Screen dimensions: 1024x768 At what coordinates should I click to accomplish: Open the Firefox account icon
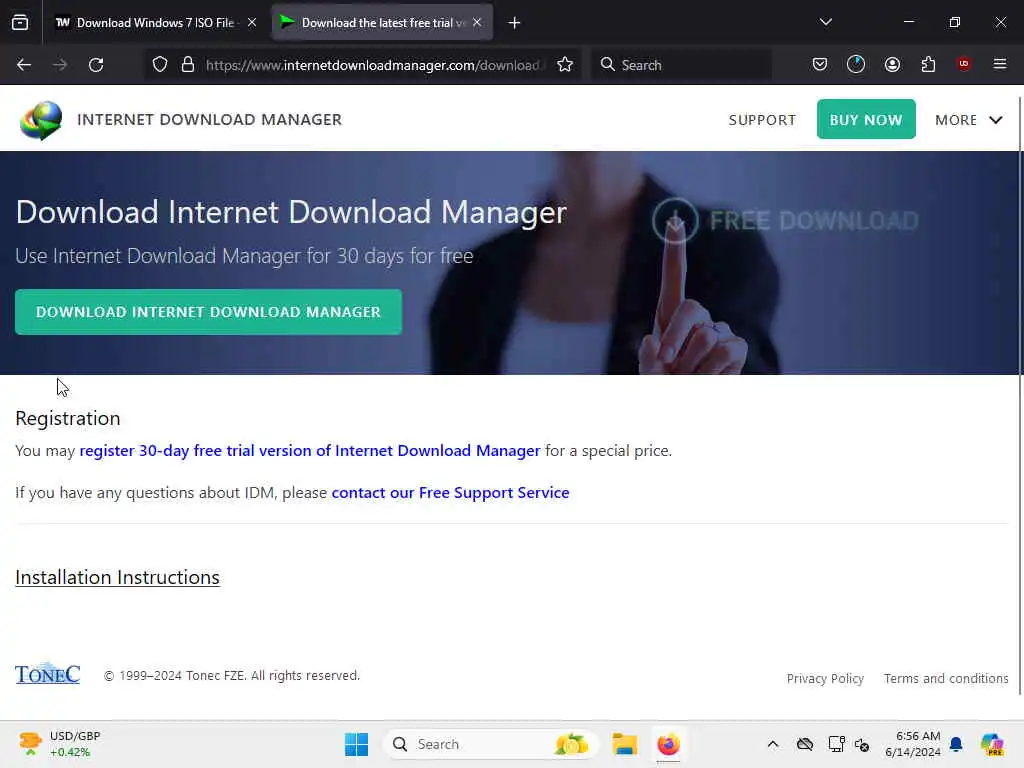click(x=892, y=65)
